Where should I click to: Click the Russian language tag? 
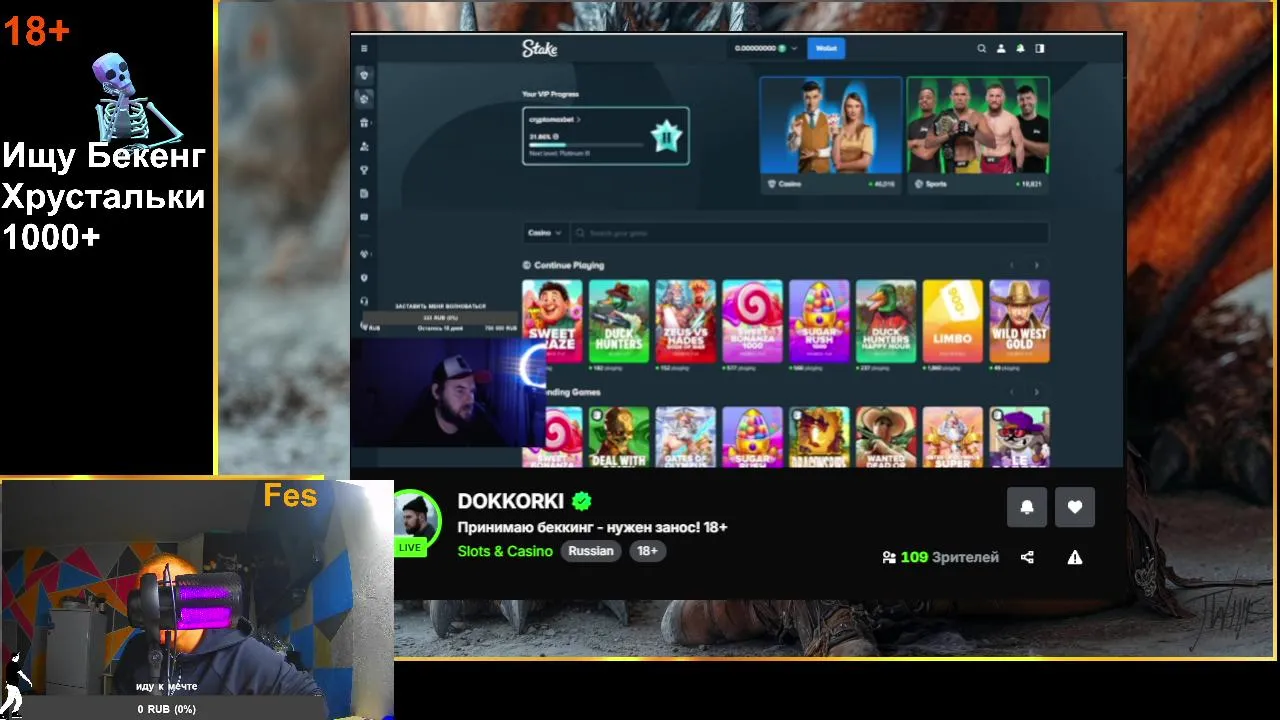tap(591, 551)
